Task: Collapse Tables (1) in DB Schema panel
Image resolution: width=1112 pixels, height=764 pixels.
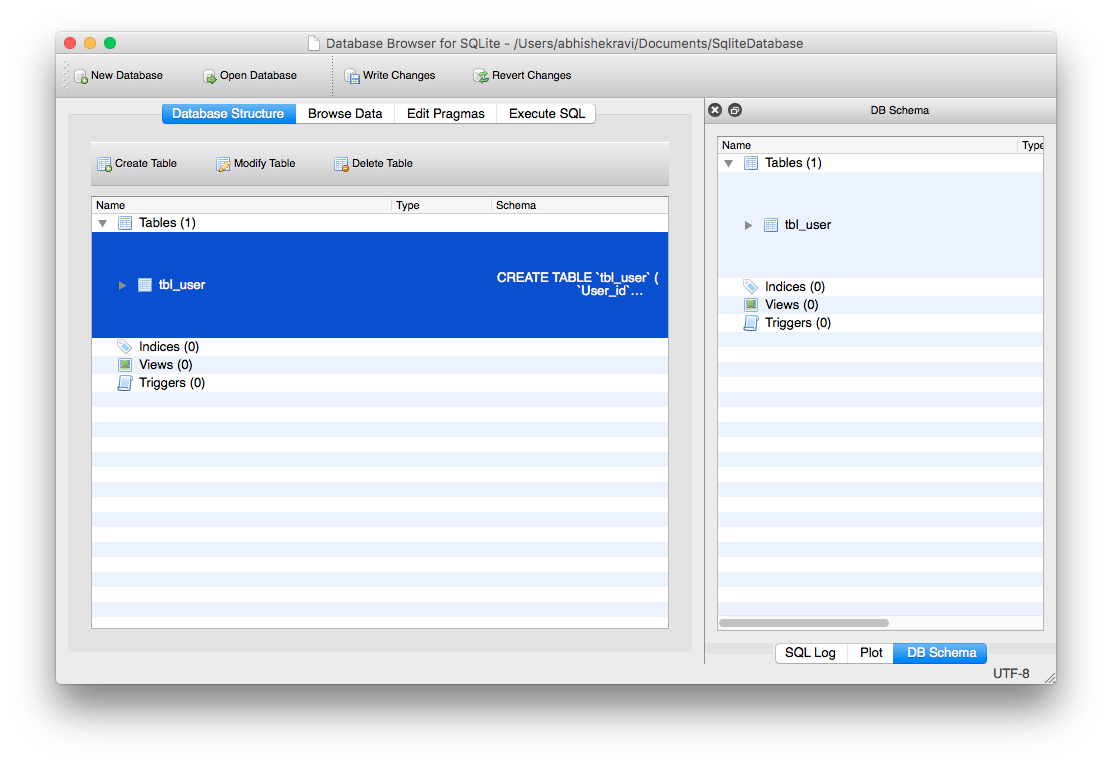Action: 728,163
